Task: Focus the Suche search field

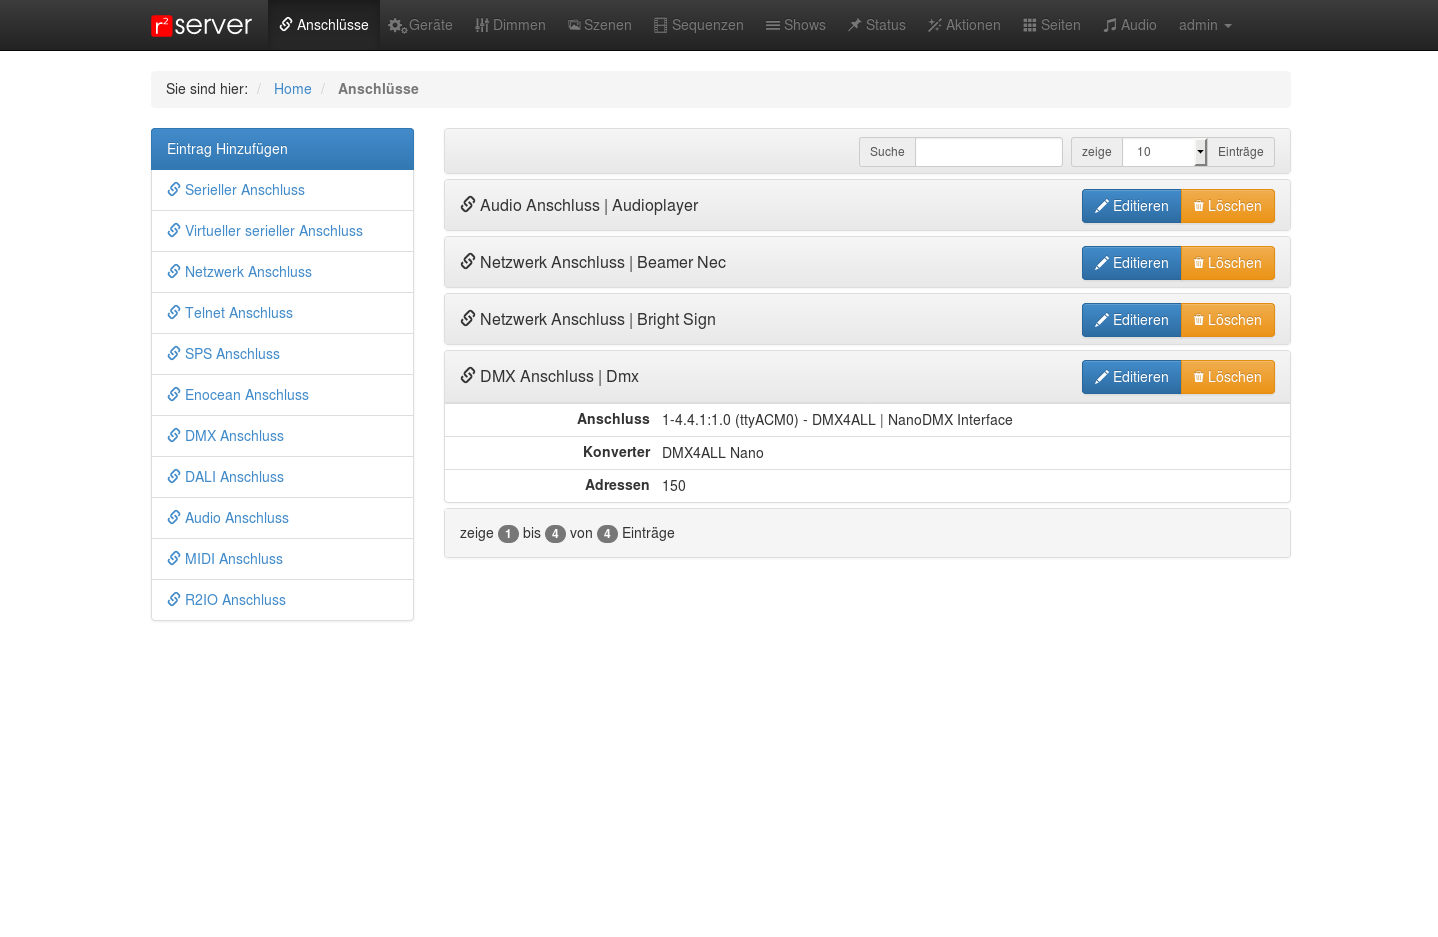Action: point(988,152)
